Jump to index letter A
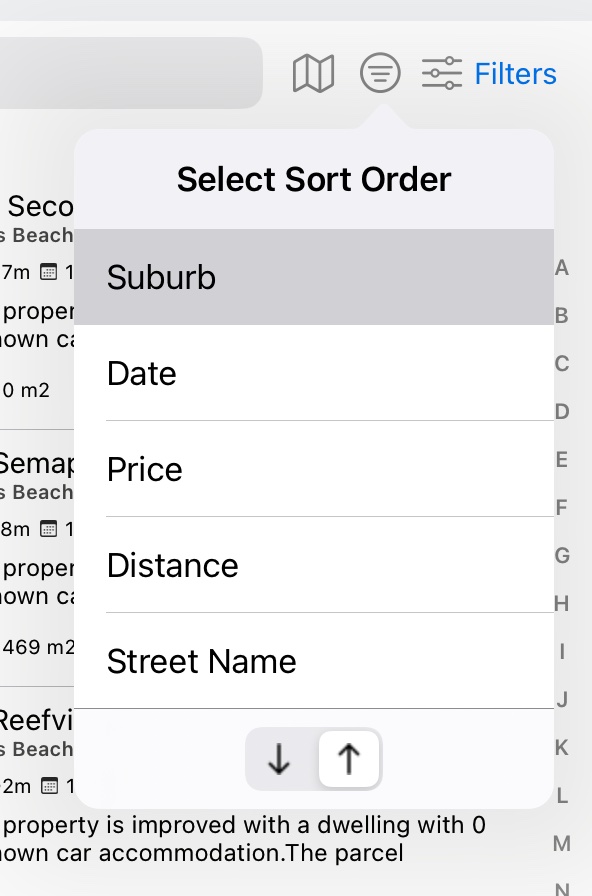The image size is (592, 896). pos(562,267)
